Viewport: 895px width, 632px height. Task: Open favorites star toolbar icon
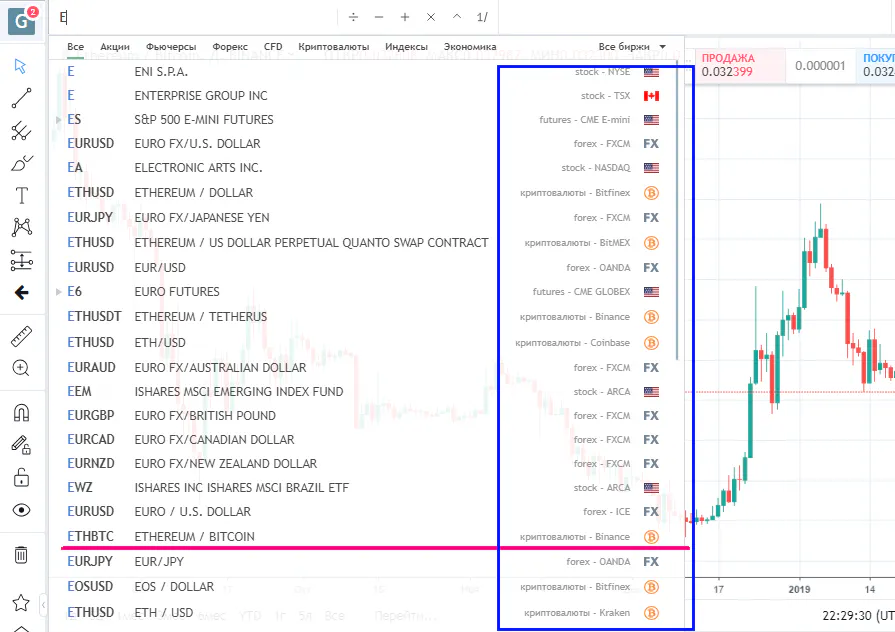click(21, 602)
